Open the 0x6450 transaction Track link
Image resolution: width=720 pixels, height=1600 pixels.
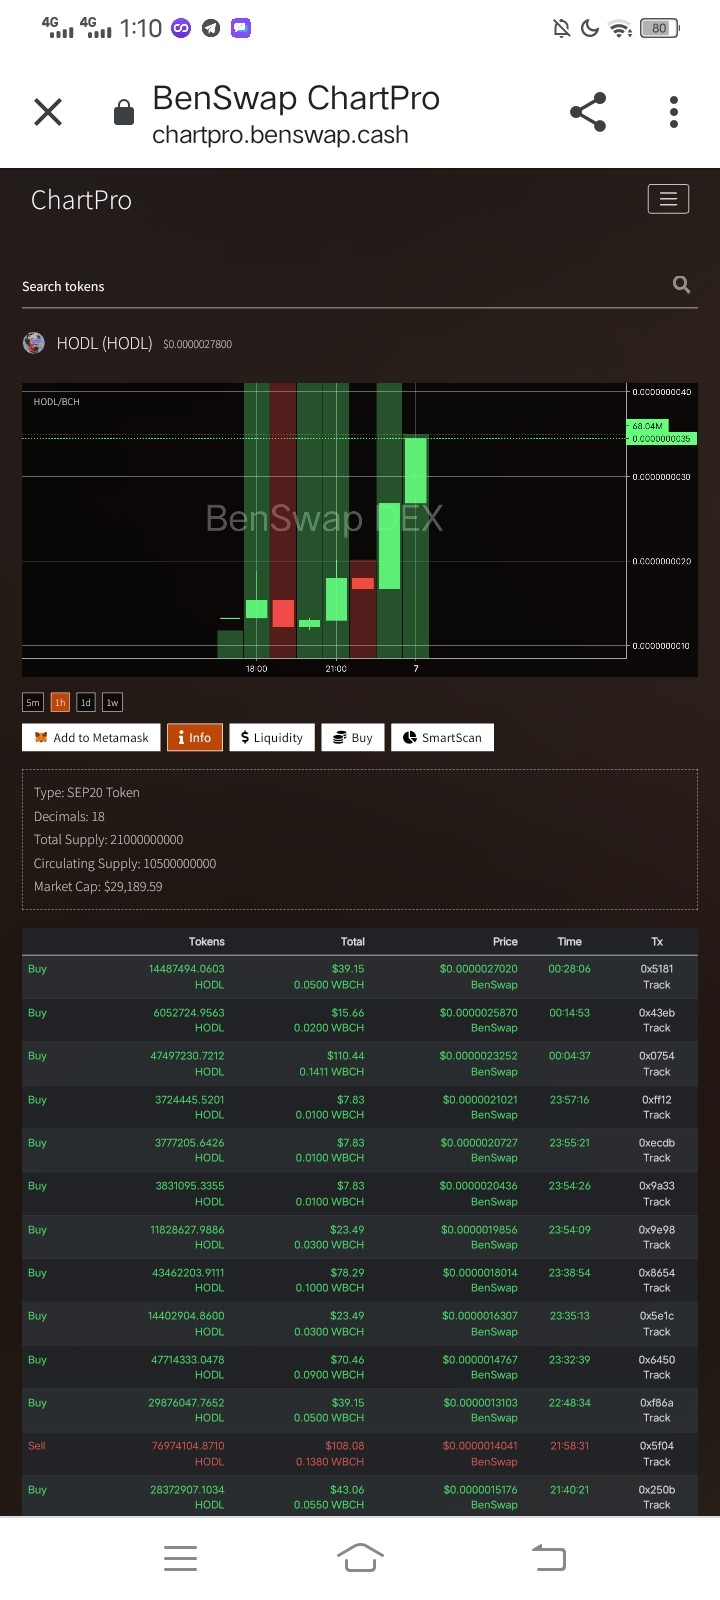(x=657, y=1375)
